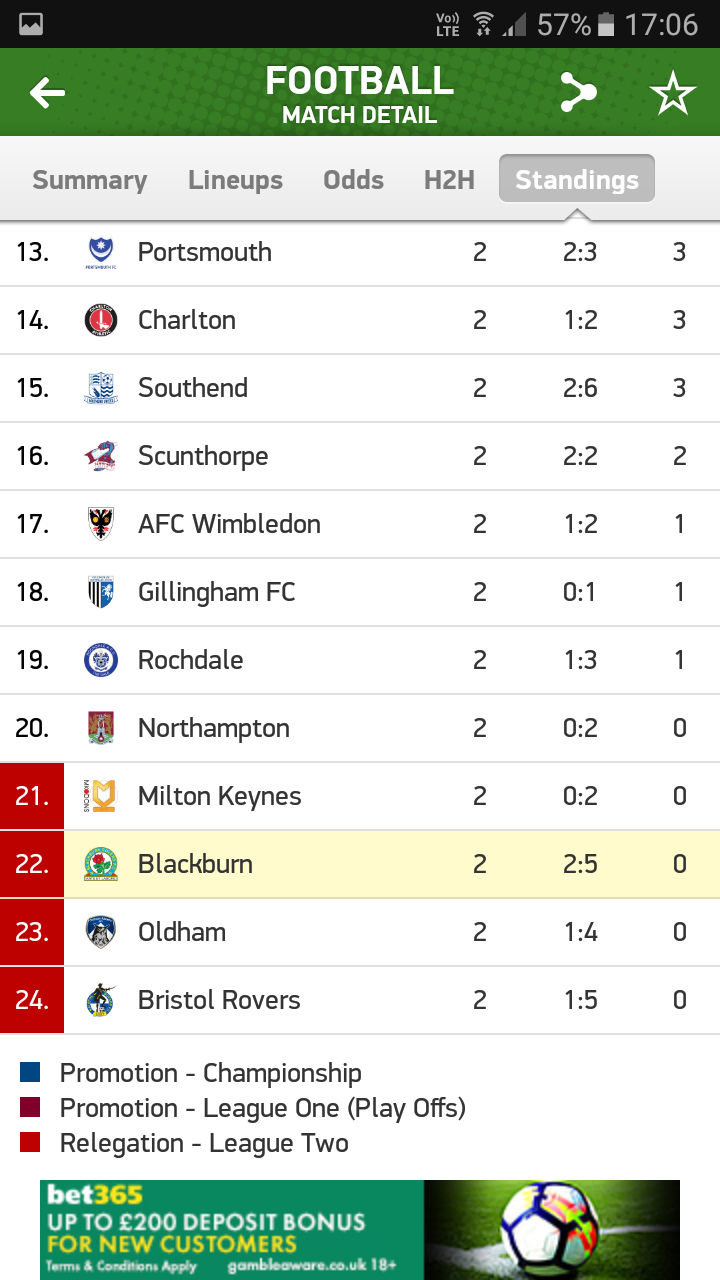Screen dimensions: 720x1280
Task: Tap the Bristol Rovers crest
Action: (x=100, y=1001)
